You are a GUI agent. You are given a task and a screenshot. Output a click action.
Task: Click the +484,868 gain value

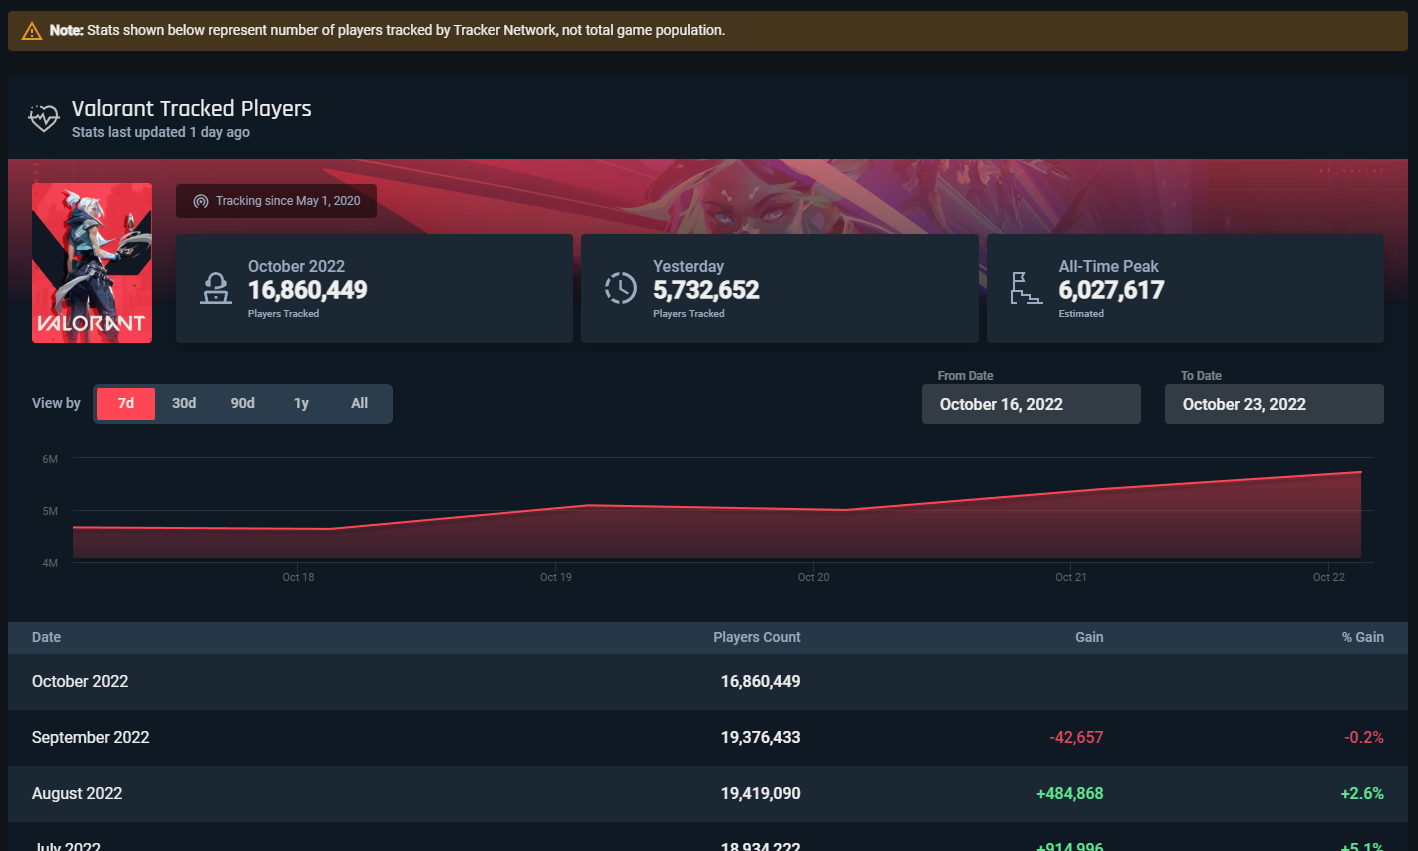coord(1070,793)
